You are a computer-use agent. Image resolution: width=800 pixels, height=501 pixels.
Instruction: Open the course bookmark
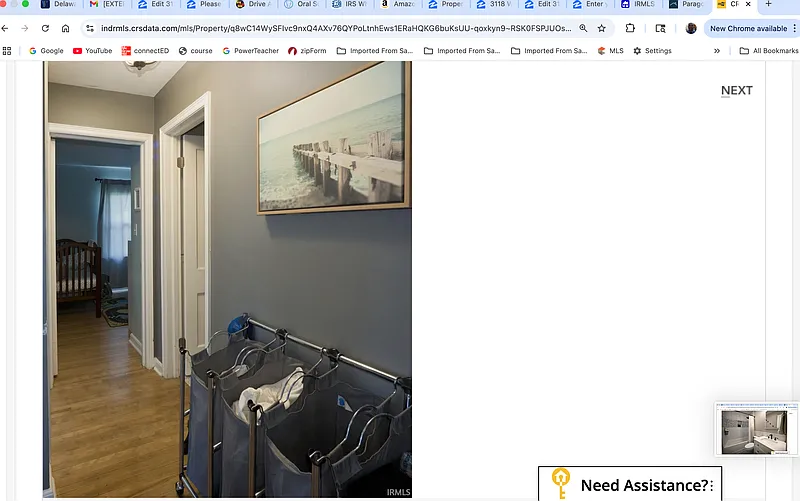click(x=195, y=51)
